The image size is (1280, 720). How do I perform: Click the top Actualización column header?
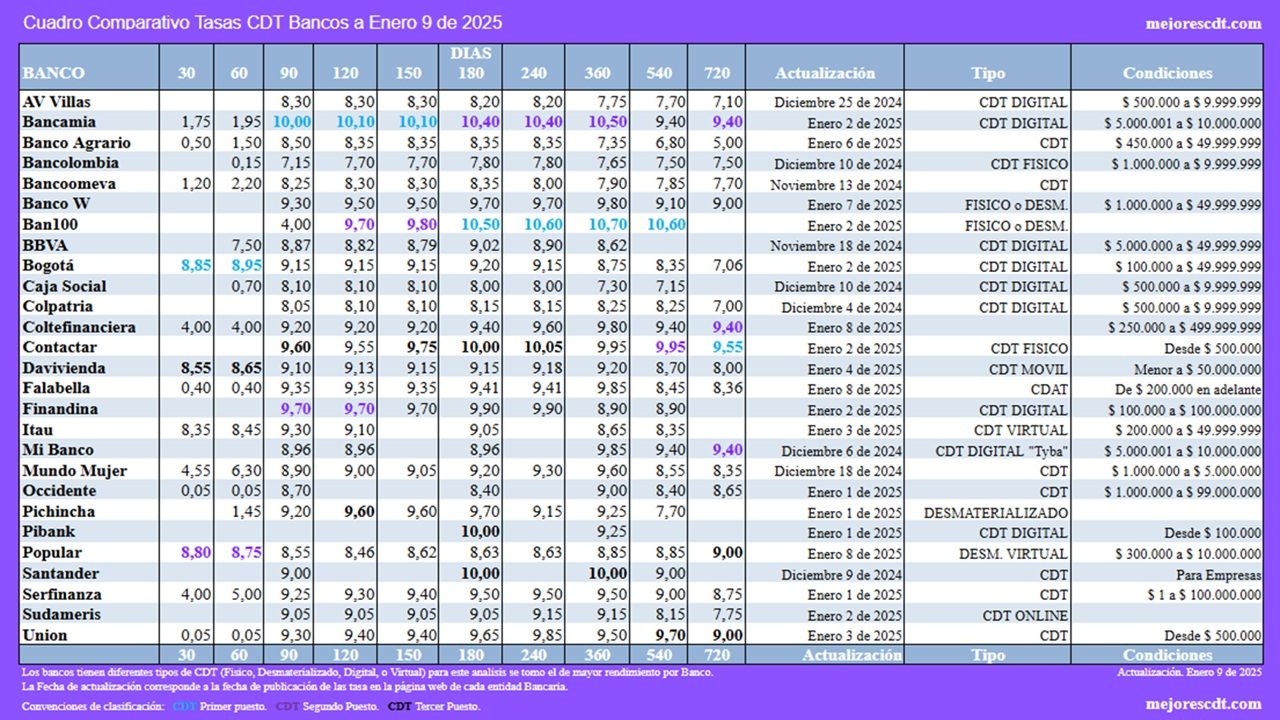pyautogui.click(x=824, y=73)
